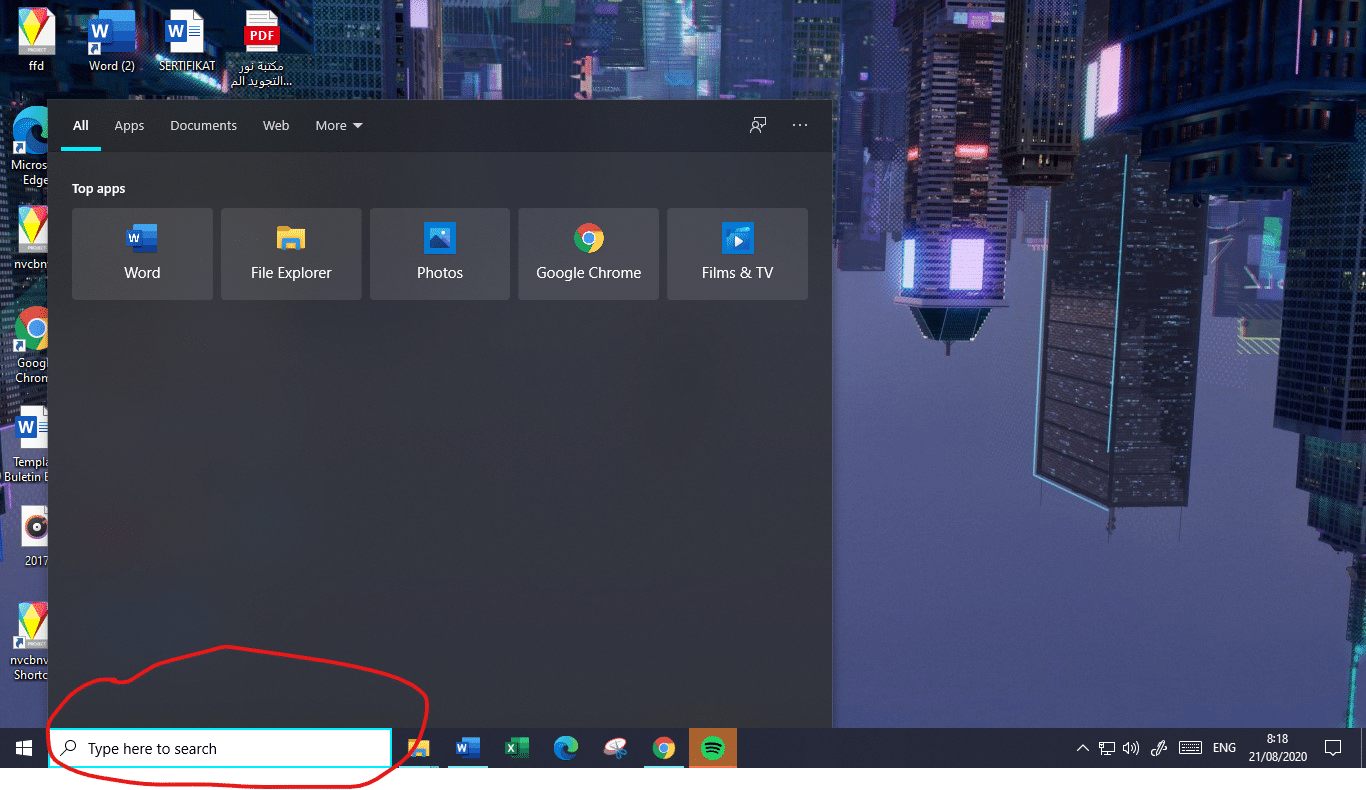This screenshot has width=1366, height=790.
Task: Focus the 'Type here to search' box
Action: [x=220, y=748]
